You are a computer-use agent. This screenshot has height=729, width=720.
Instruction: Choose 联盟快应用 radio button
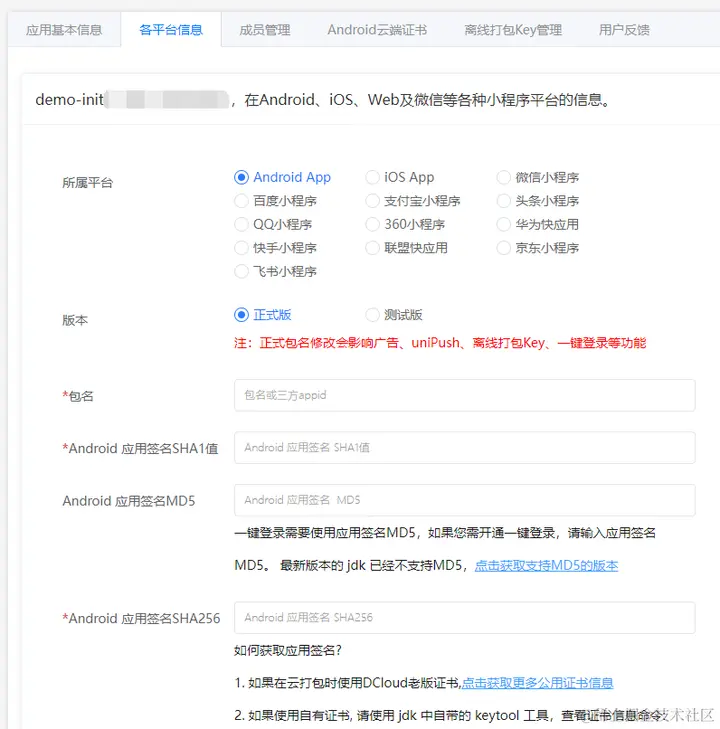click(372, 248)
